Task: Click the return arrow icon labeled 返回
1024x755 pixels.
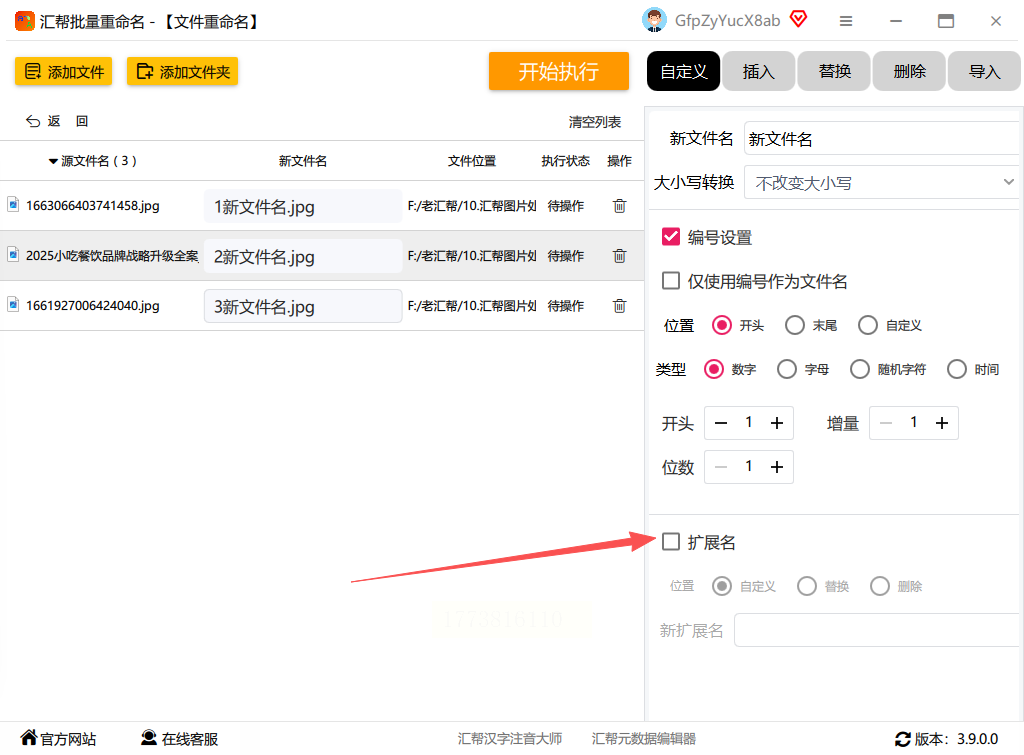Action: coord(34,121)
